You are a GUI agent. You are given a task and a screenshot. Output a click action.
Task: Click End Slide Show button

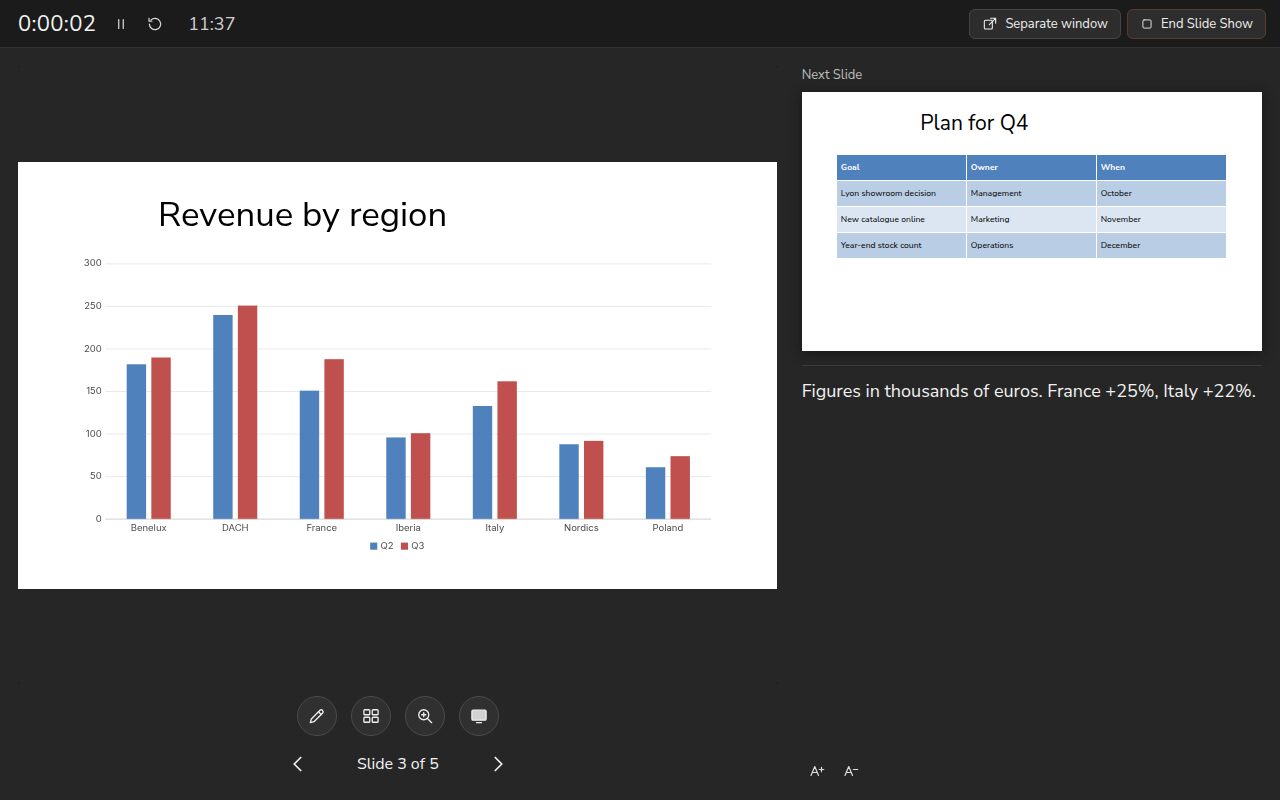(1196, 24)
